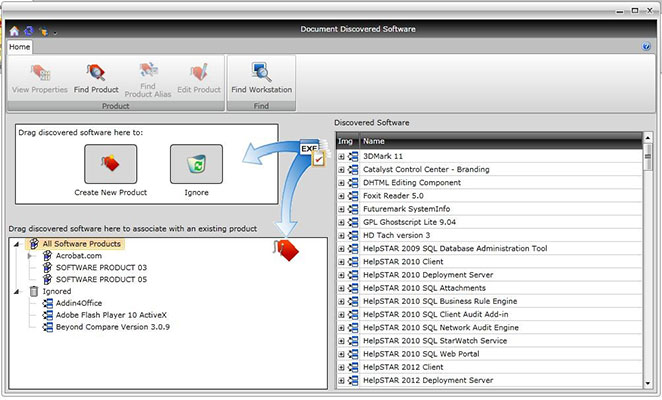The width and height of the screenshot is (662, 400).
Task: Click the software icon for Foxit Reader 5.0
Action: click(x=353, y=196)
